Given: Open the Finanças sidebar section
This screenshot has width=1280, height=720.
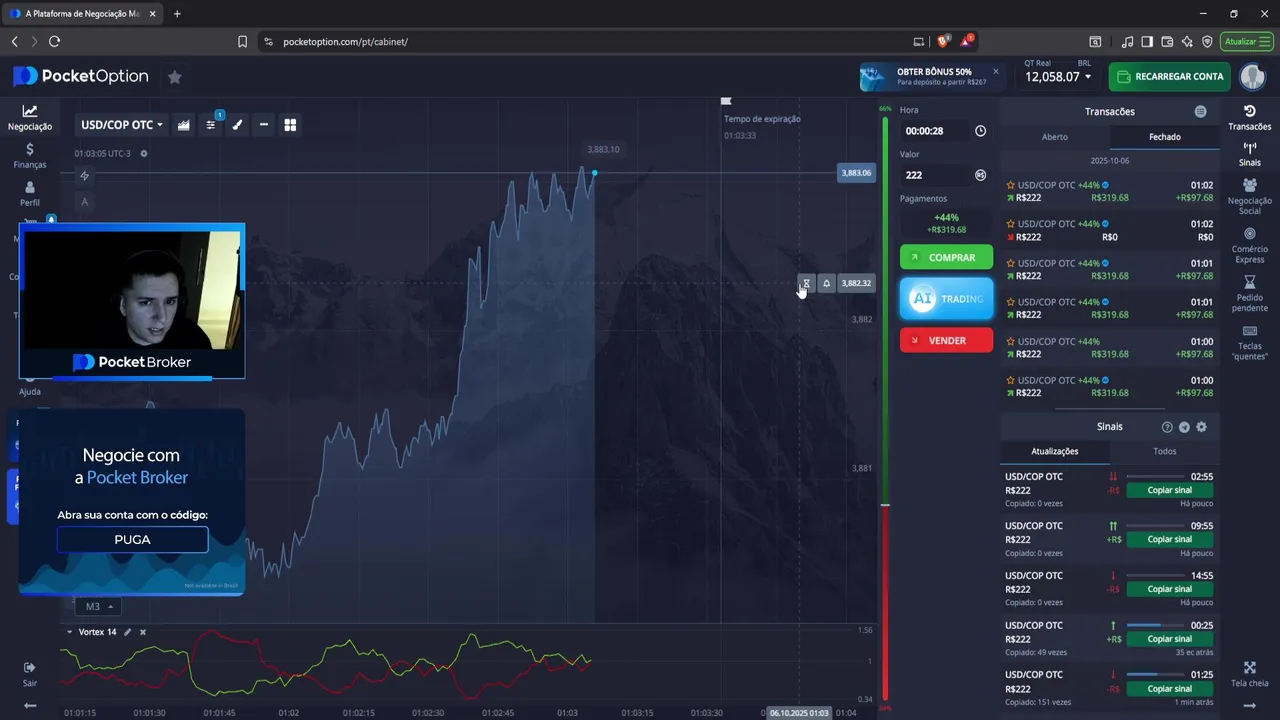Looking at the screenshot, I should (30, 155).
